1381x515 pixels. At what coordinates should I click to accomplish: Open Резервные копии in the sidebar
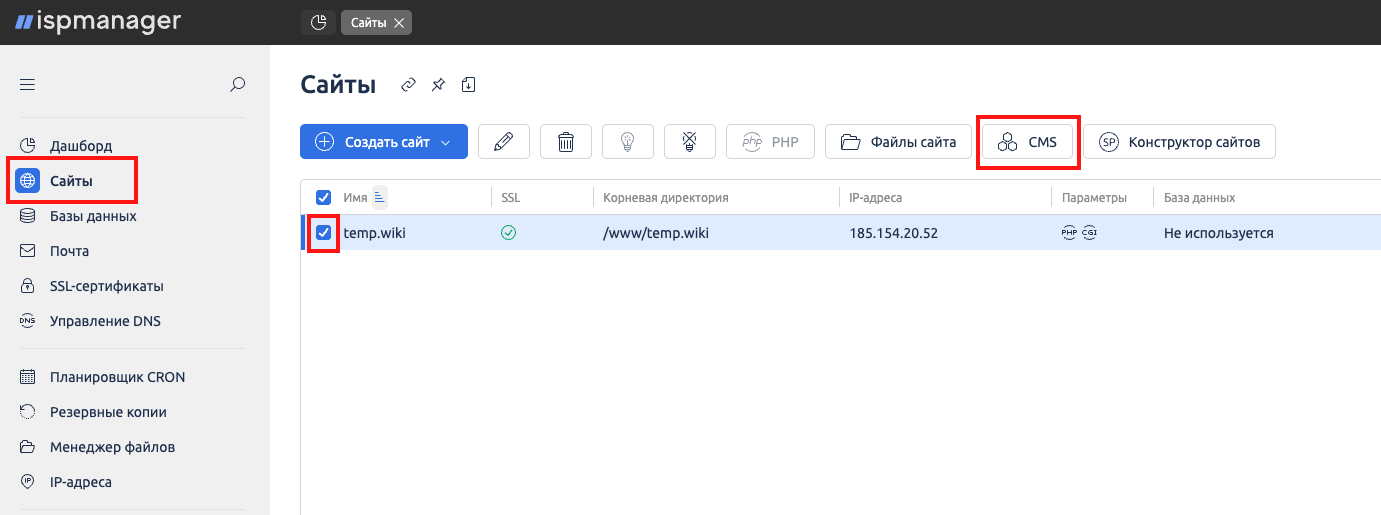tap(93, 412)
